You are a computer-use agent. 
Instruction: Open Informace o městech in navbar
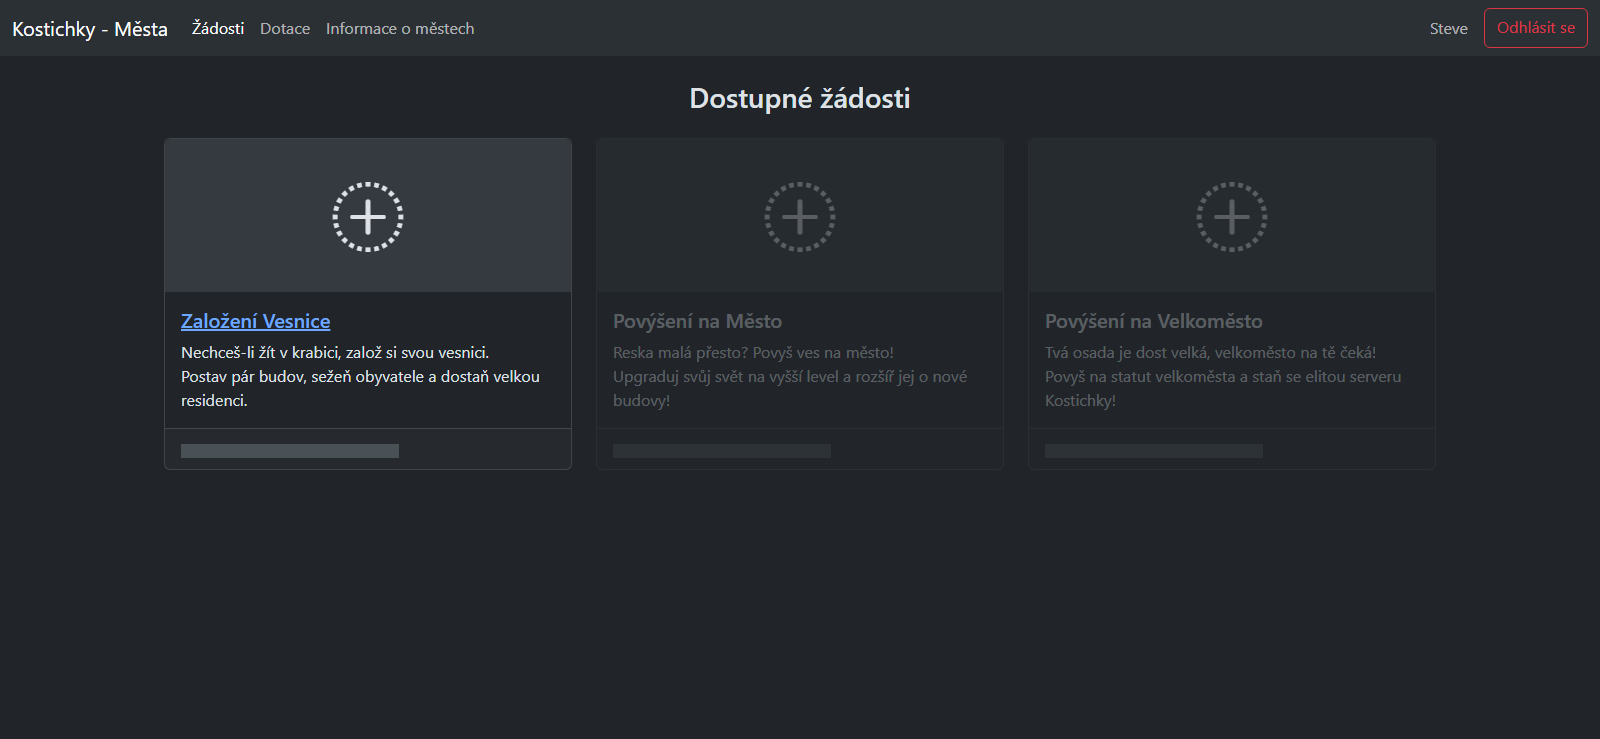(400, 28)
